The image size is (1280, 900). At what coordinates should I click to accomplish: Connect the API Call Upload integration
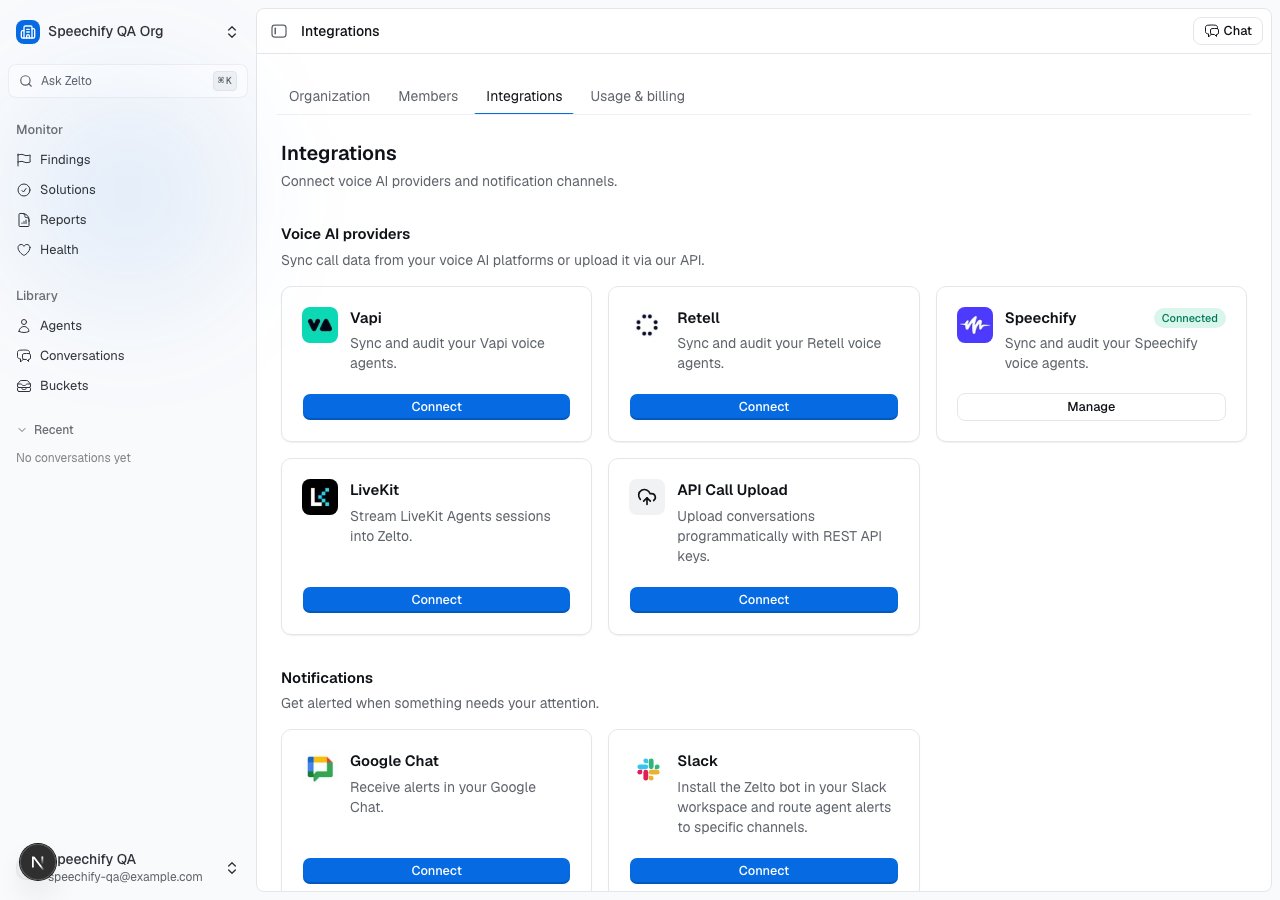(764, 600)
